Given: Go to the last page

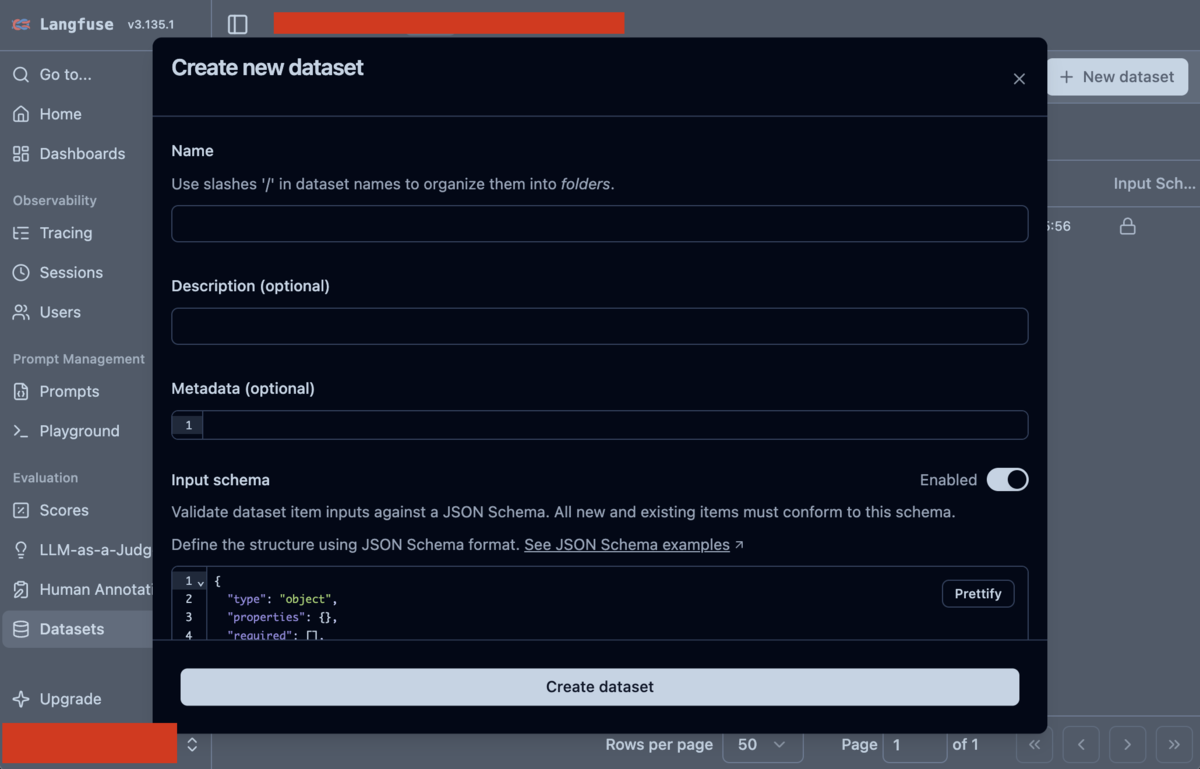Looking at the screenshot, I should click(1174, 744).
